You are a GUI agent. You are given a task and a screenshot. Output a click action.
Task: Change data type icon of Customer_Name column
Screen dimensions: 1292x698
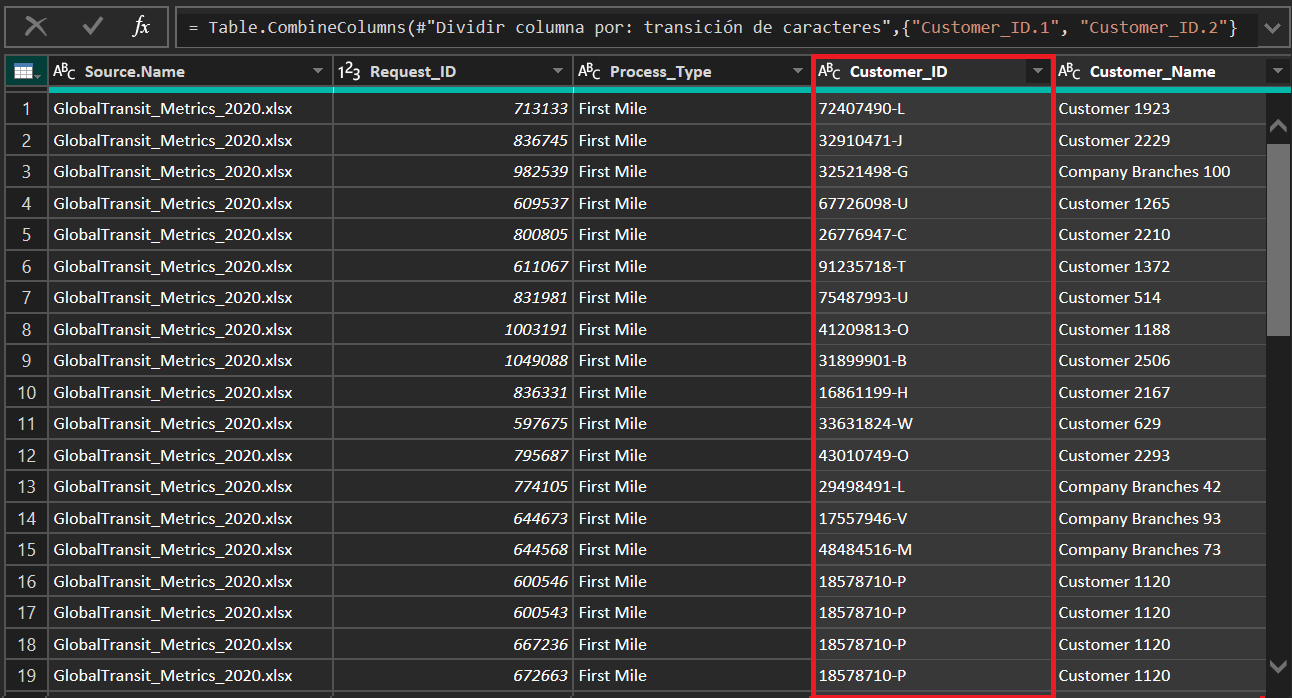(x=1070, y=72)
